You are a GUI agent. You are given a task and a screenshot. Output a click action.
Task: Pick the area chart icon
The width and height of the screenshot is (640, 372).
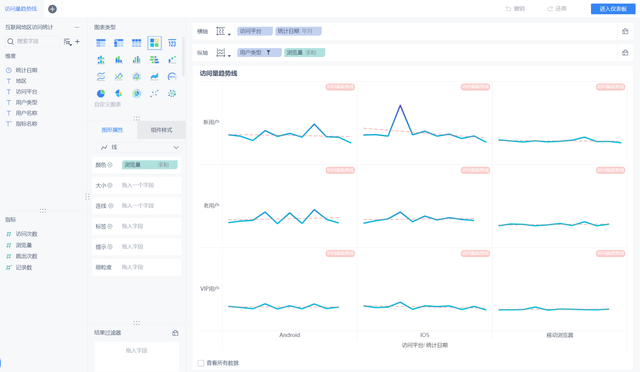click(154, 76)
